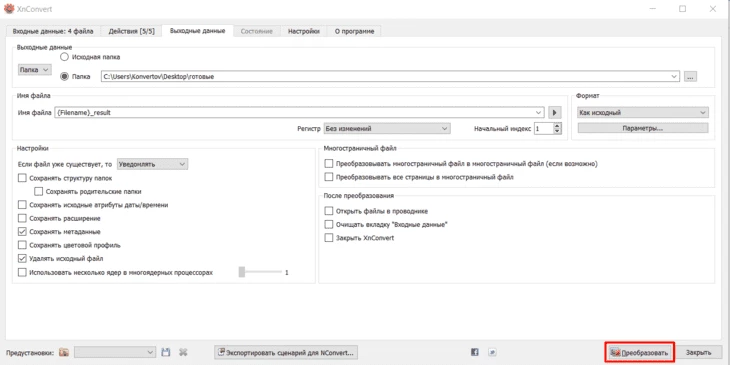Click the save preset floppy icon
This screenshot has height=365, width=730.
coord(165,352)
